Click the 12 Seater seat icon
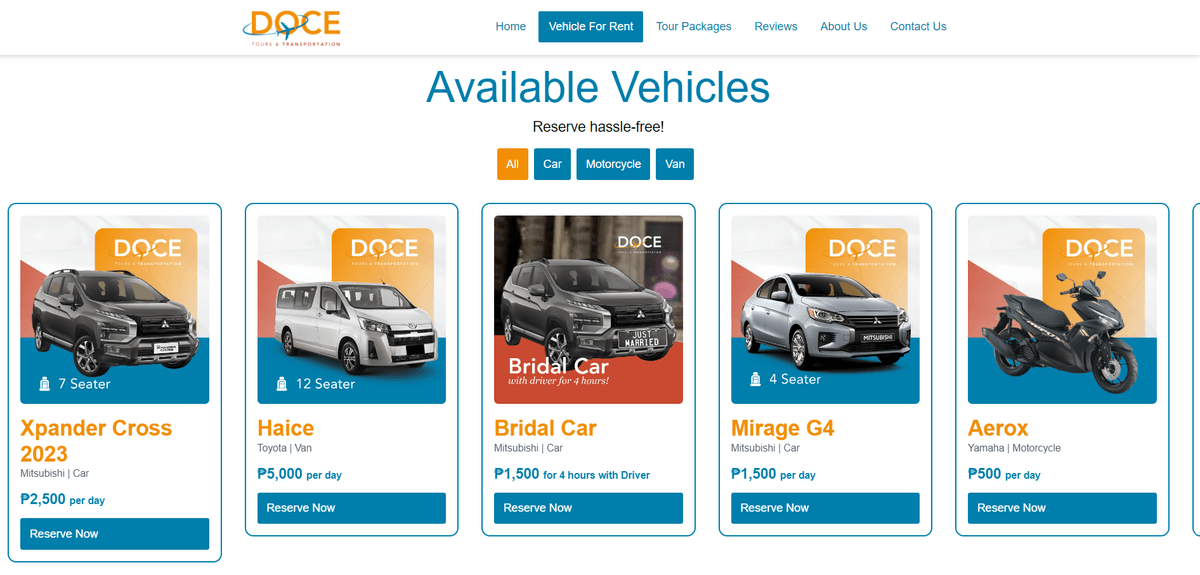 click(282, 384)
